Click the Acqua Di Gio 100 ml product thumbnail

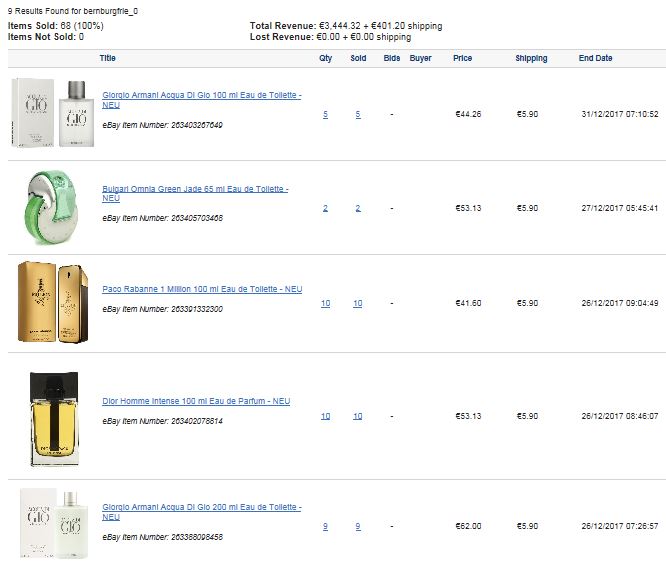coord(53,113)
